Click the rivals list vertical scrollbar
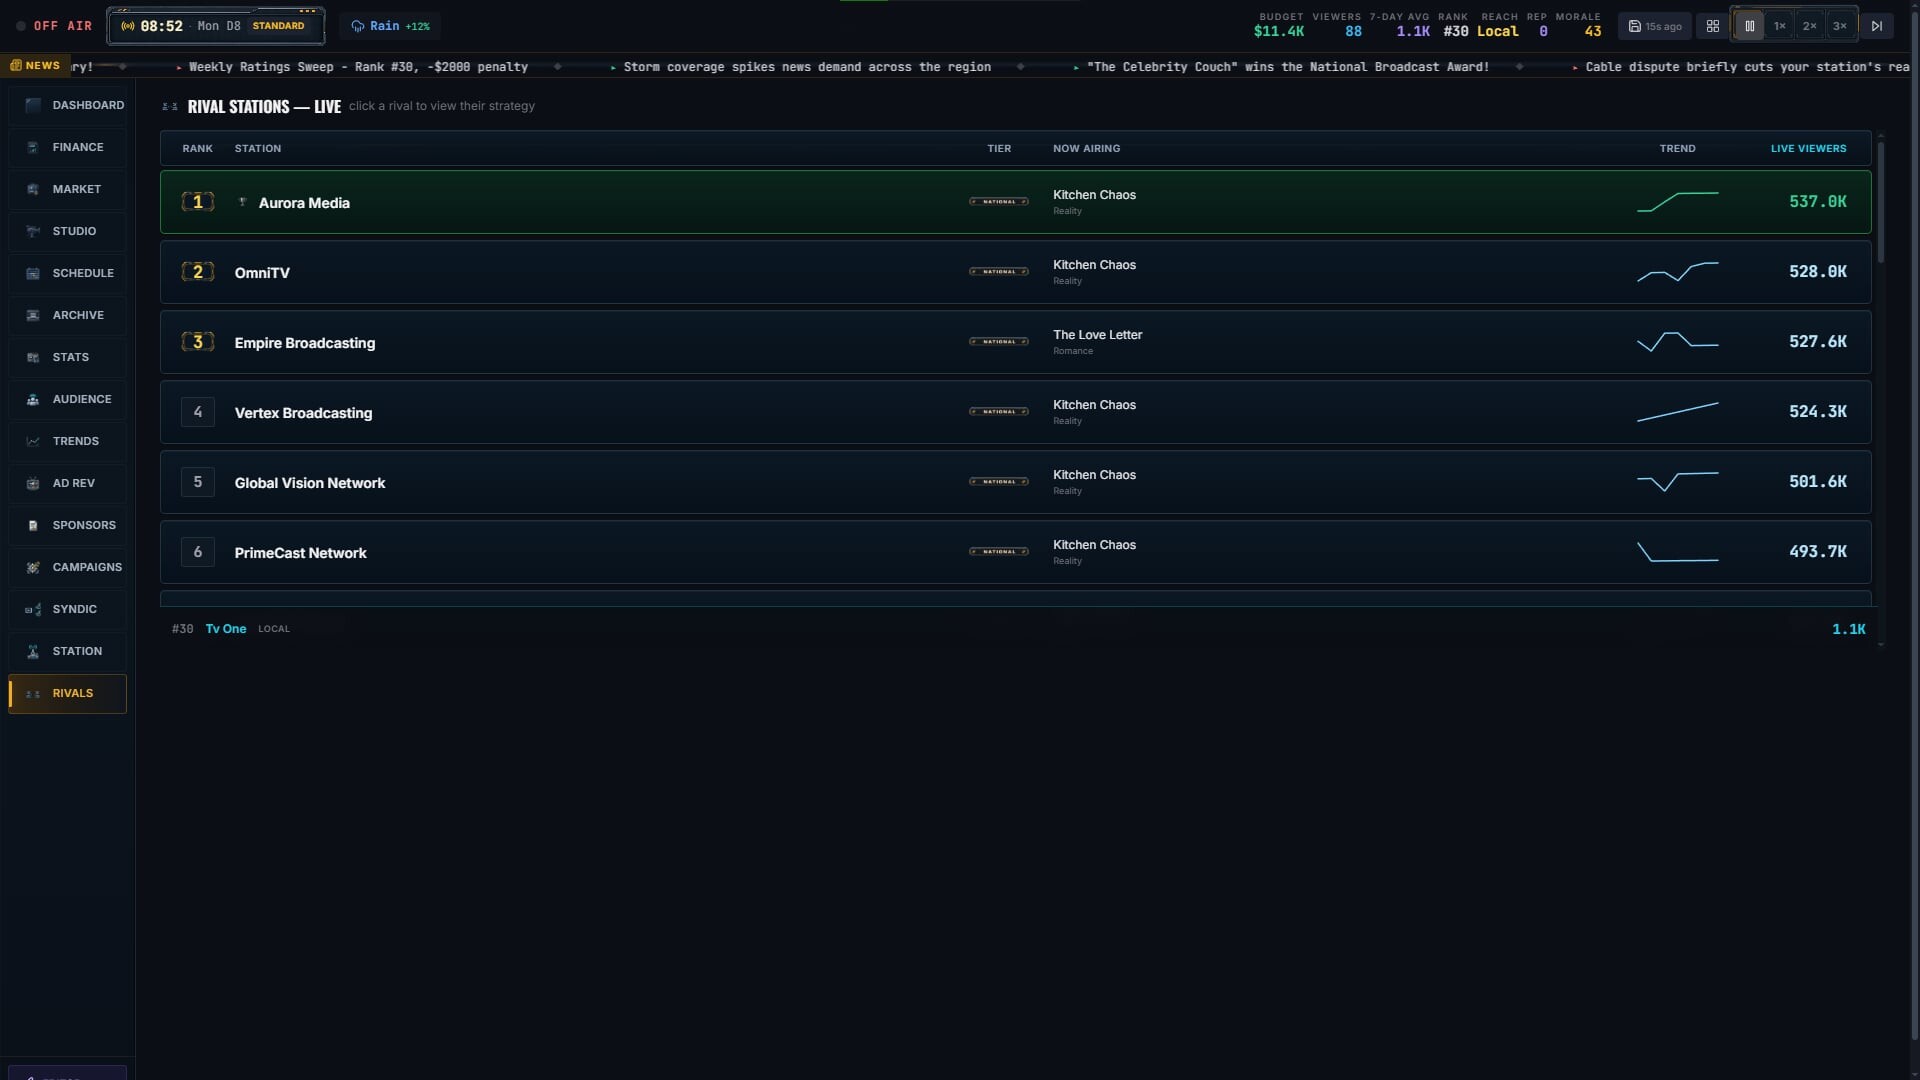The height and width of the screenshot is (1080, 1920). [x=1881, y=202]
